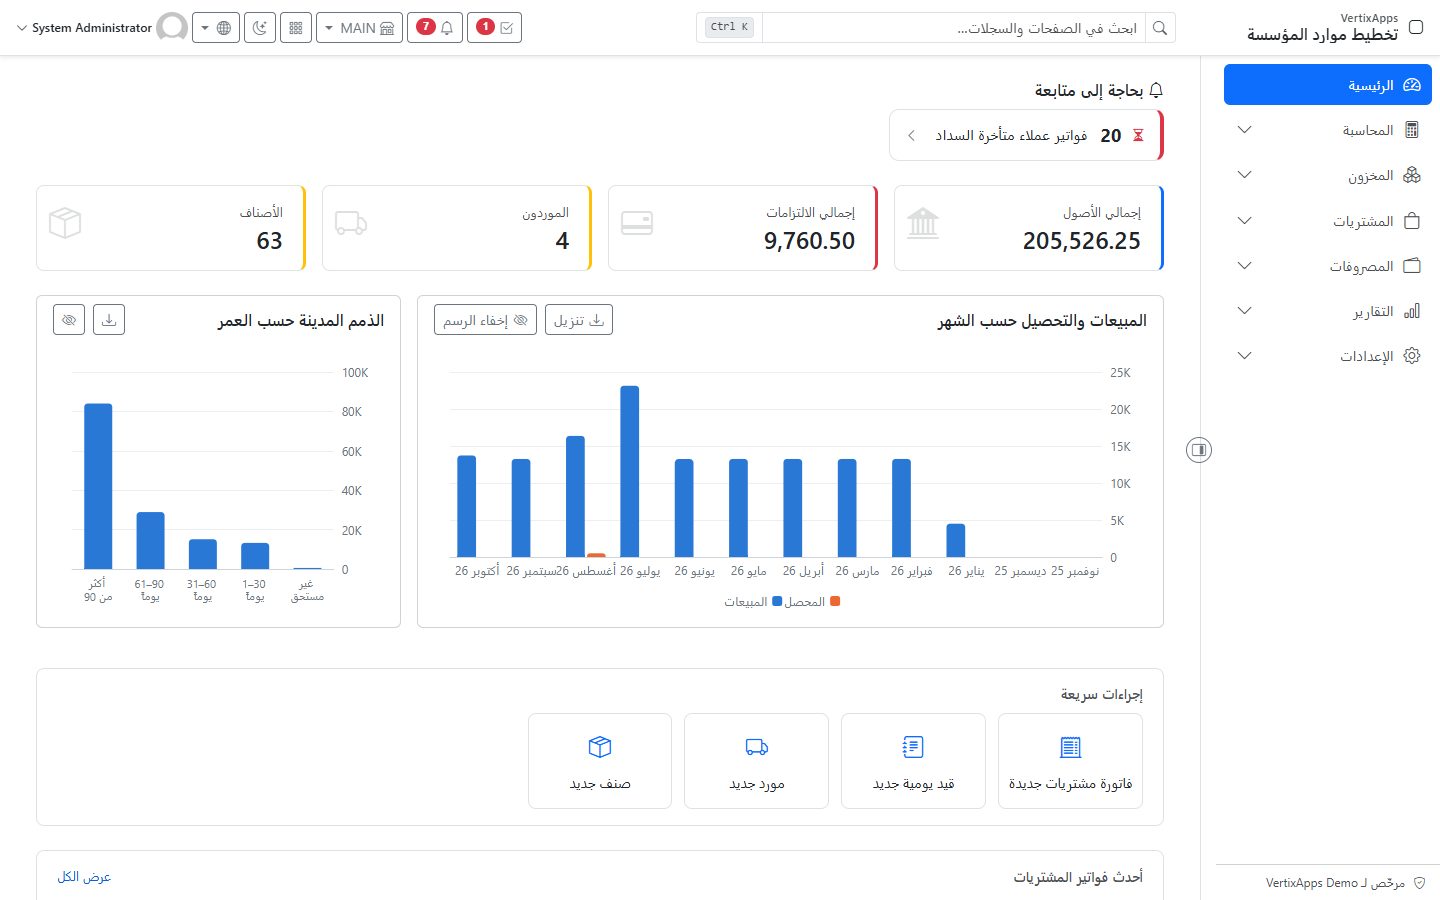1440x900 pixels.
Task: Click عرض الكل for latest purchase invoices
Action: pos(84,877)
